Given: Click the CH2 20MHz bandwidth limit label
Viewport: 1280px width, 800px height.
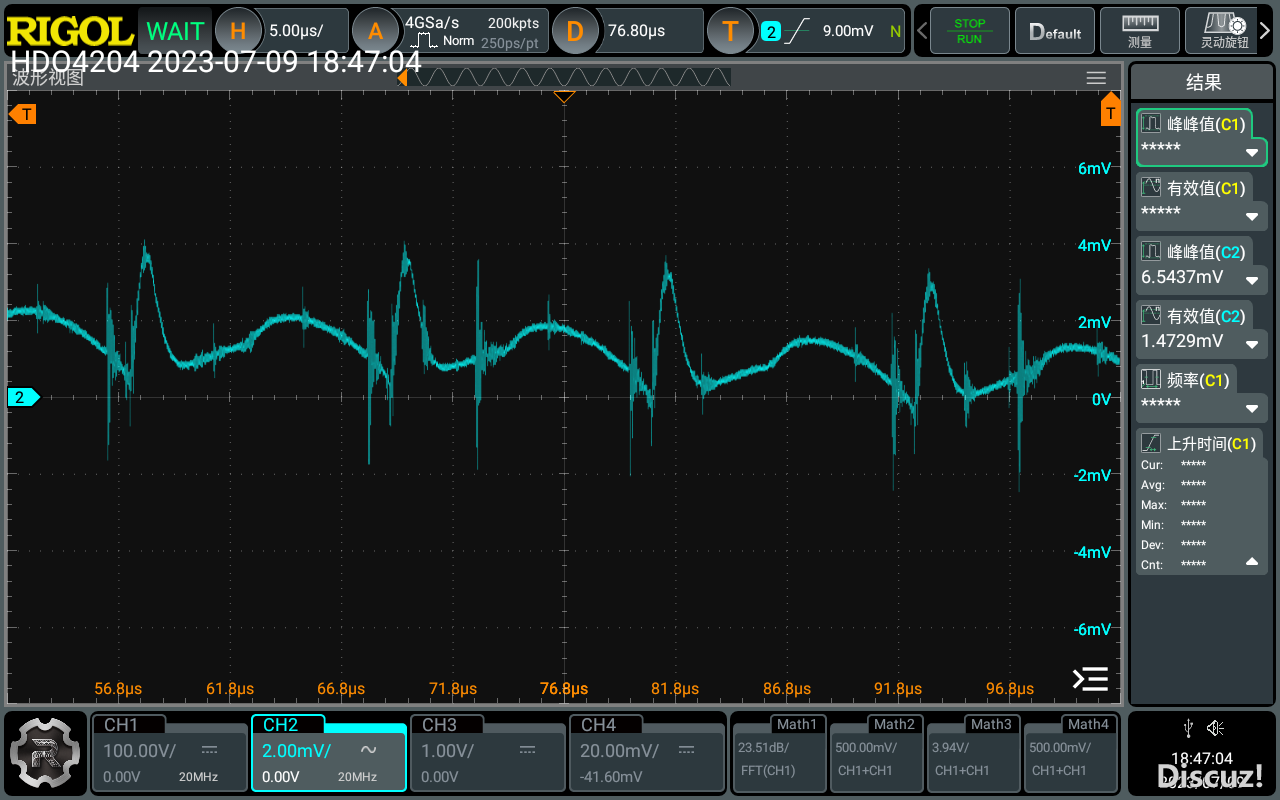Looking at the screenshot, I should click(357, 777).
